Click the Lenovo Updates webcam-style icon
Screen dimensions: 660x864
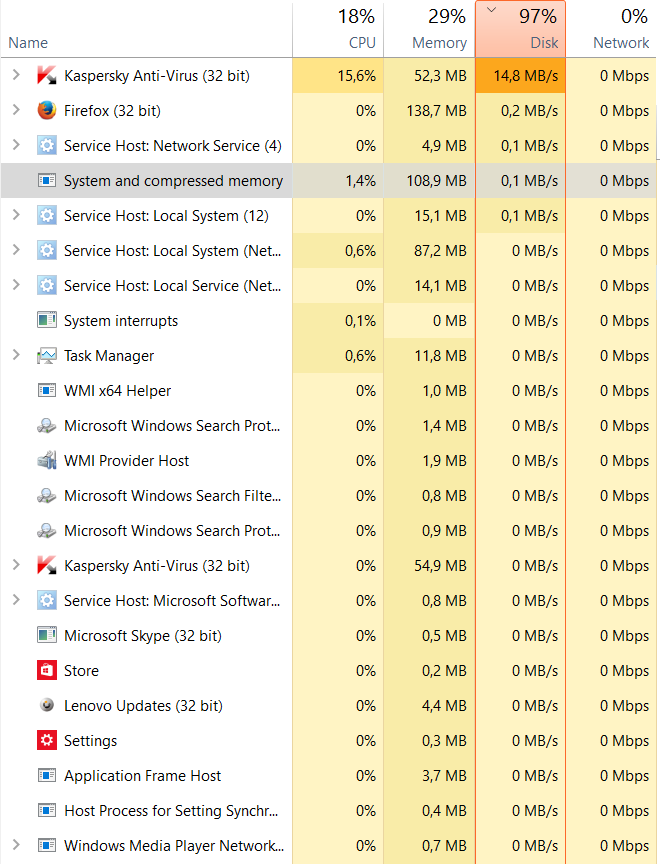pyautogui.click(x=47, y=705)
